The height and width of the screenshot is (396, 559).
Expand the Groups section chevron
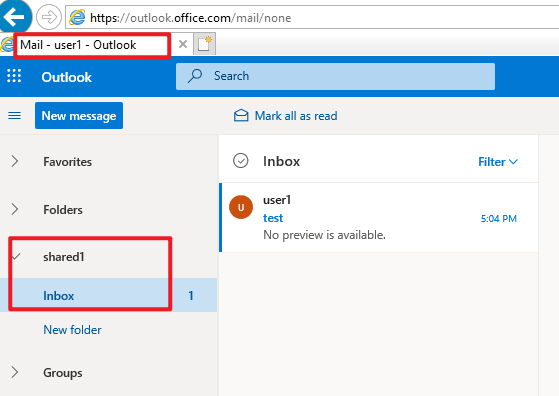point(15,372)
